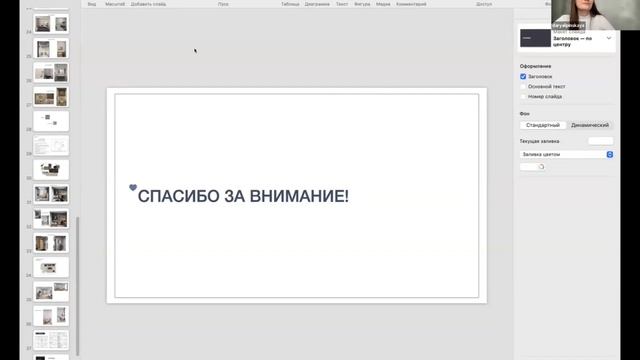This screenshot has width=640, height=360.
Task: Select slide 34 thumbnail in navigator
Action: click(51, 267)
